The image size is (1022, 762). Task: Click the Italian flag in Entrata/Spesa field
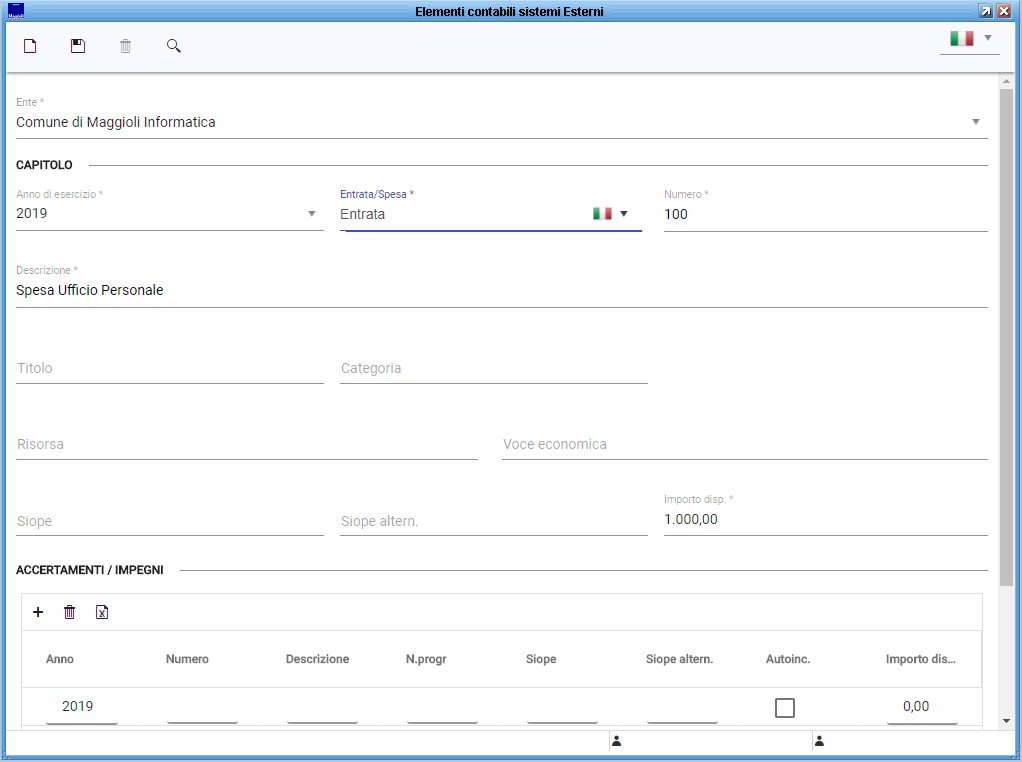click(x=602, y=214)
